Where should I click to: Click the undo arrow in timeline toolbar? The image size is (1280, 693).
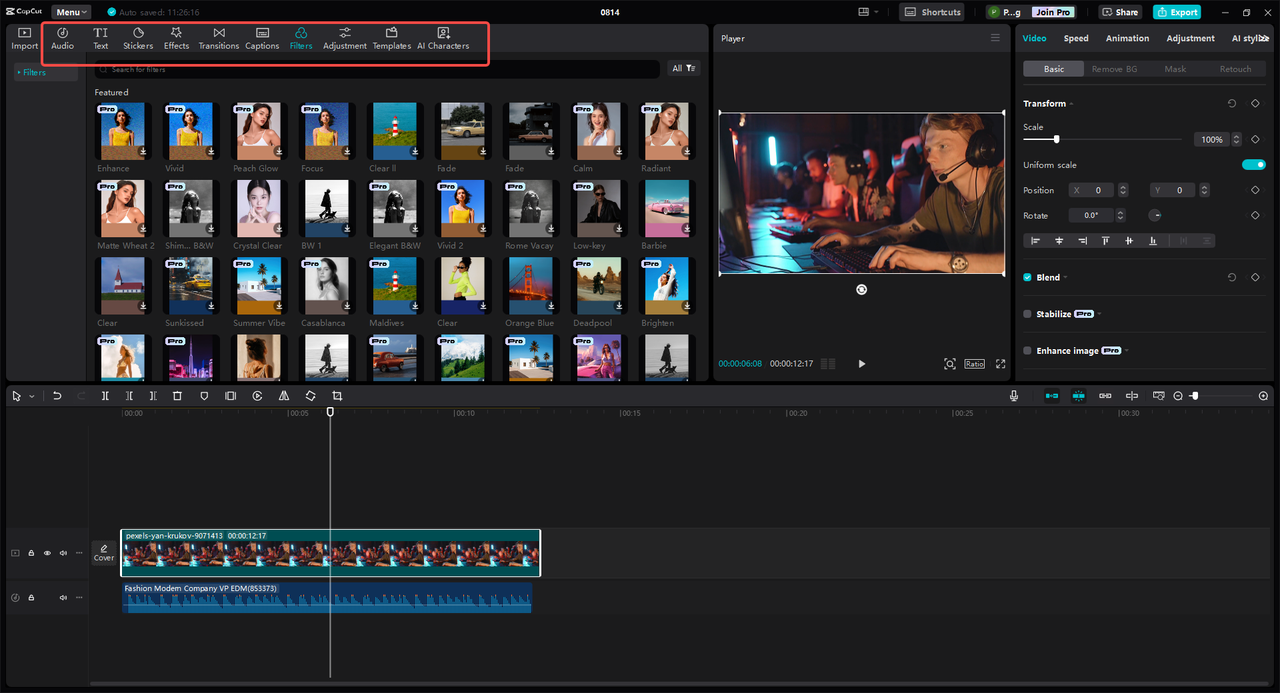coord(57,396)
